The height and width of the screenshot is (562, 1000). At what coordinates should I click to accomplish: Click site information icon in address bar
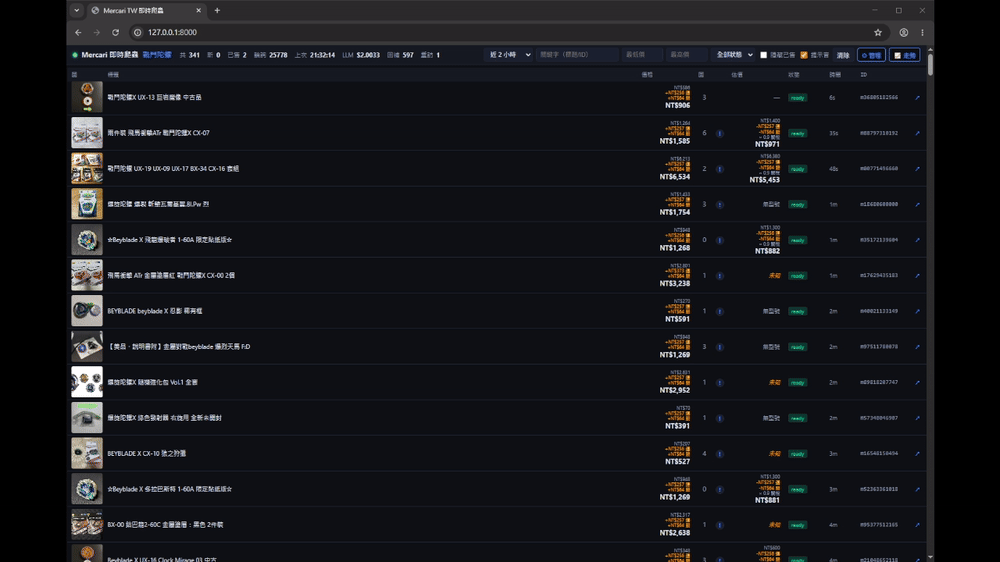pyautogui.click(x=138, y=33)
